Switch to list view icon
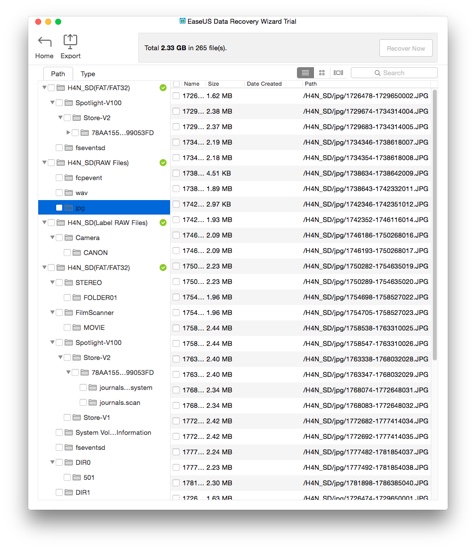 (305, 73)
